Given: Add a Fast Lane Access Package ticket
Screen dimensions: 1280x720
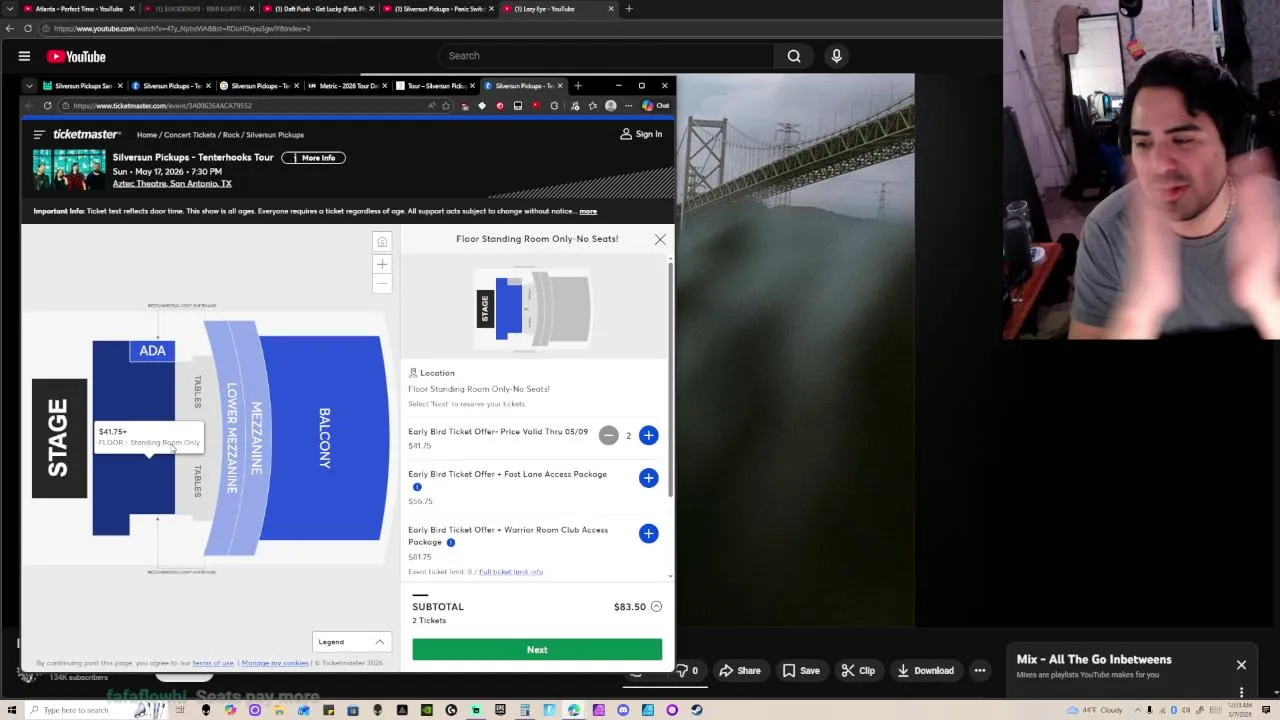Looking at the screenshot, I should (648, 478).
